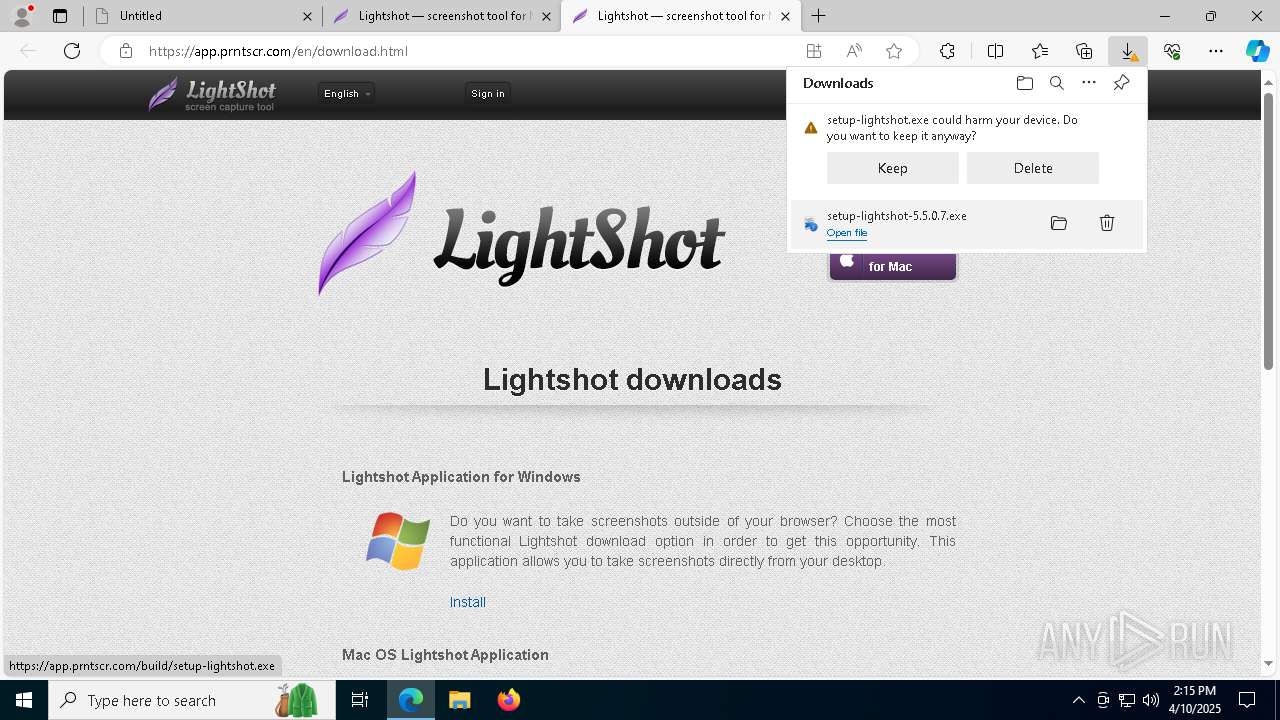The height and width of the screenshot is (720, 1280).
Task: Close the Untitled tab
Action: coord(307,16)
